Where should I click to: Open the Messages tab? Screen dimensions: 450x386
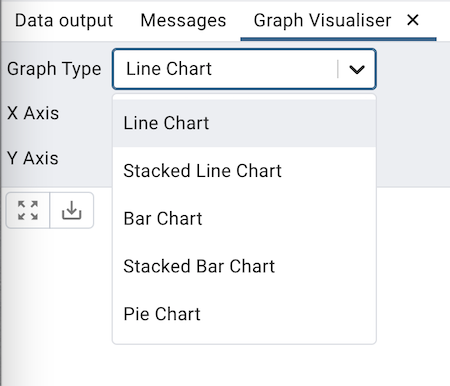[183, 21]
